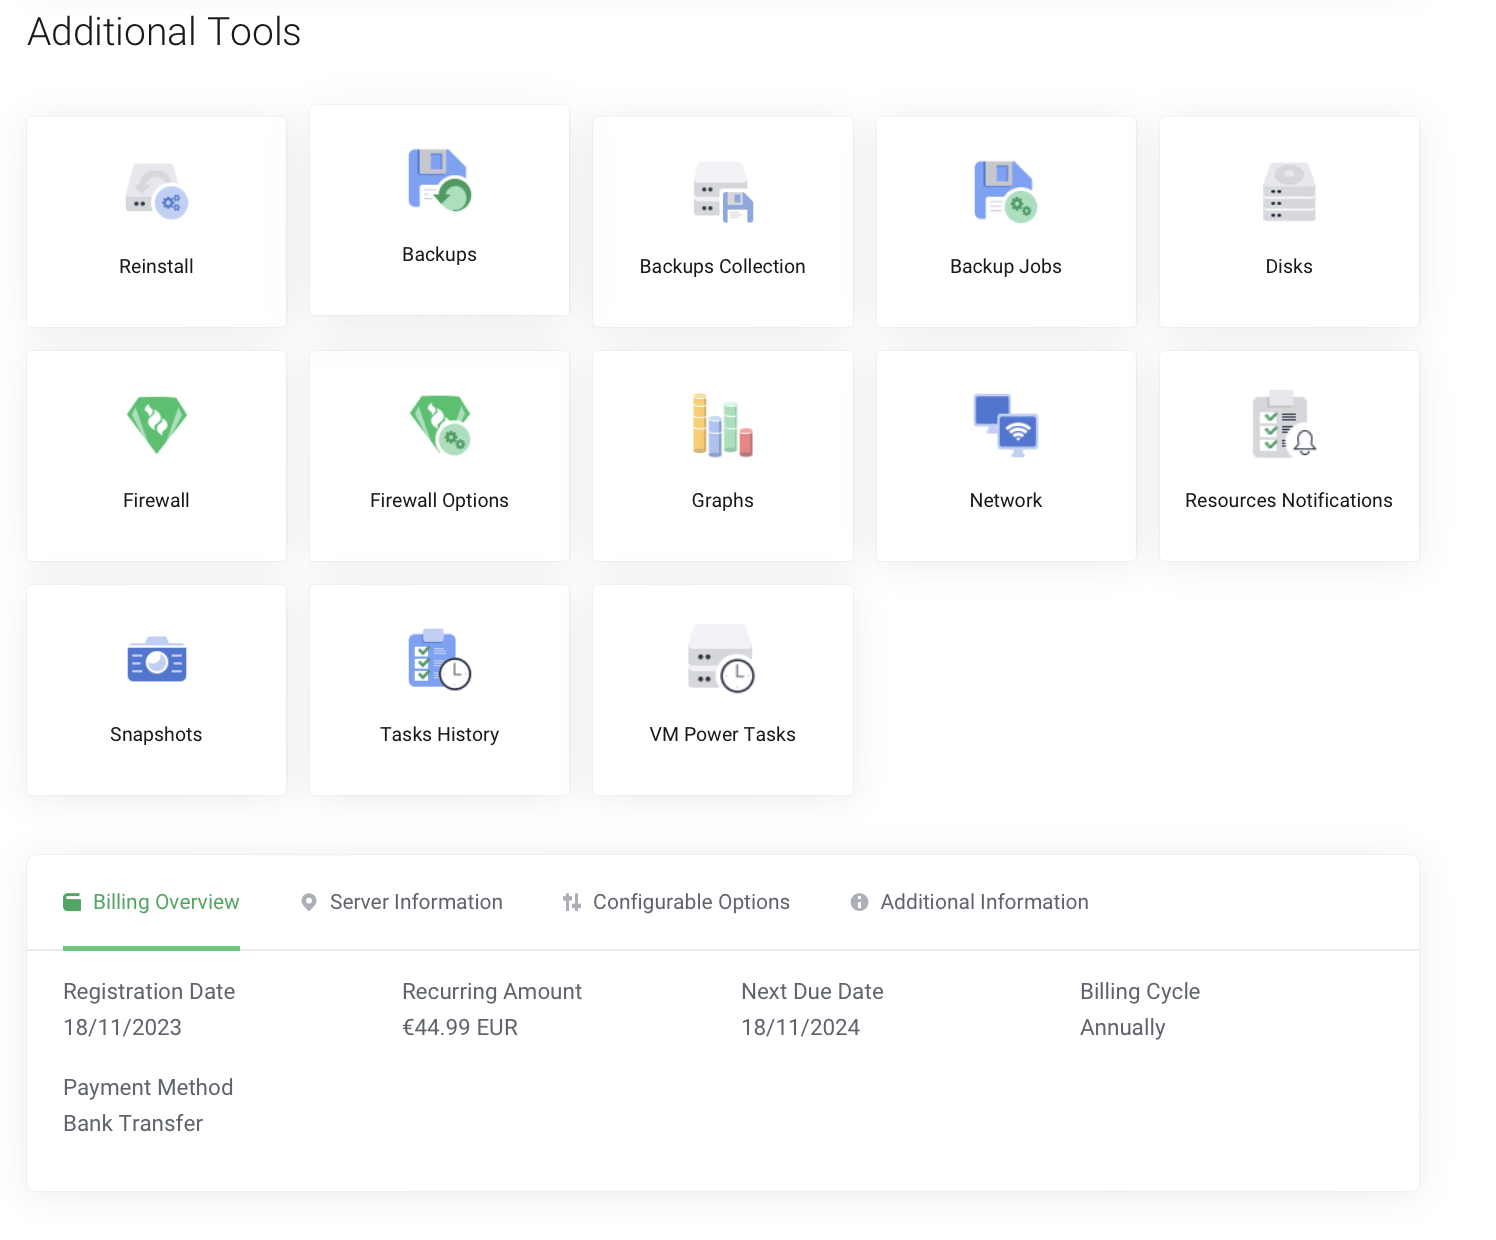Open the Network monitor icon
This screenshot has width=1496, height=1240.
[x=1005, y=425]
